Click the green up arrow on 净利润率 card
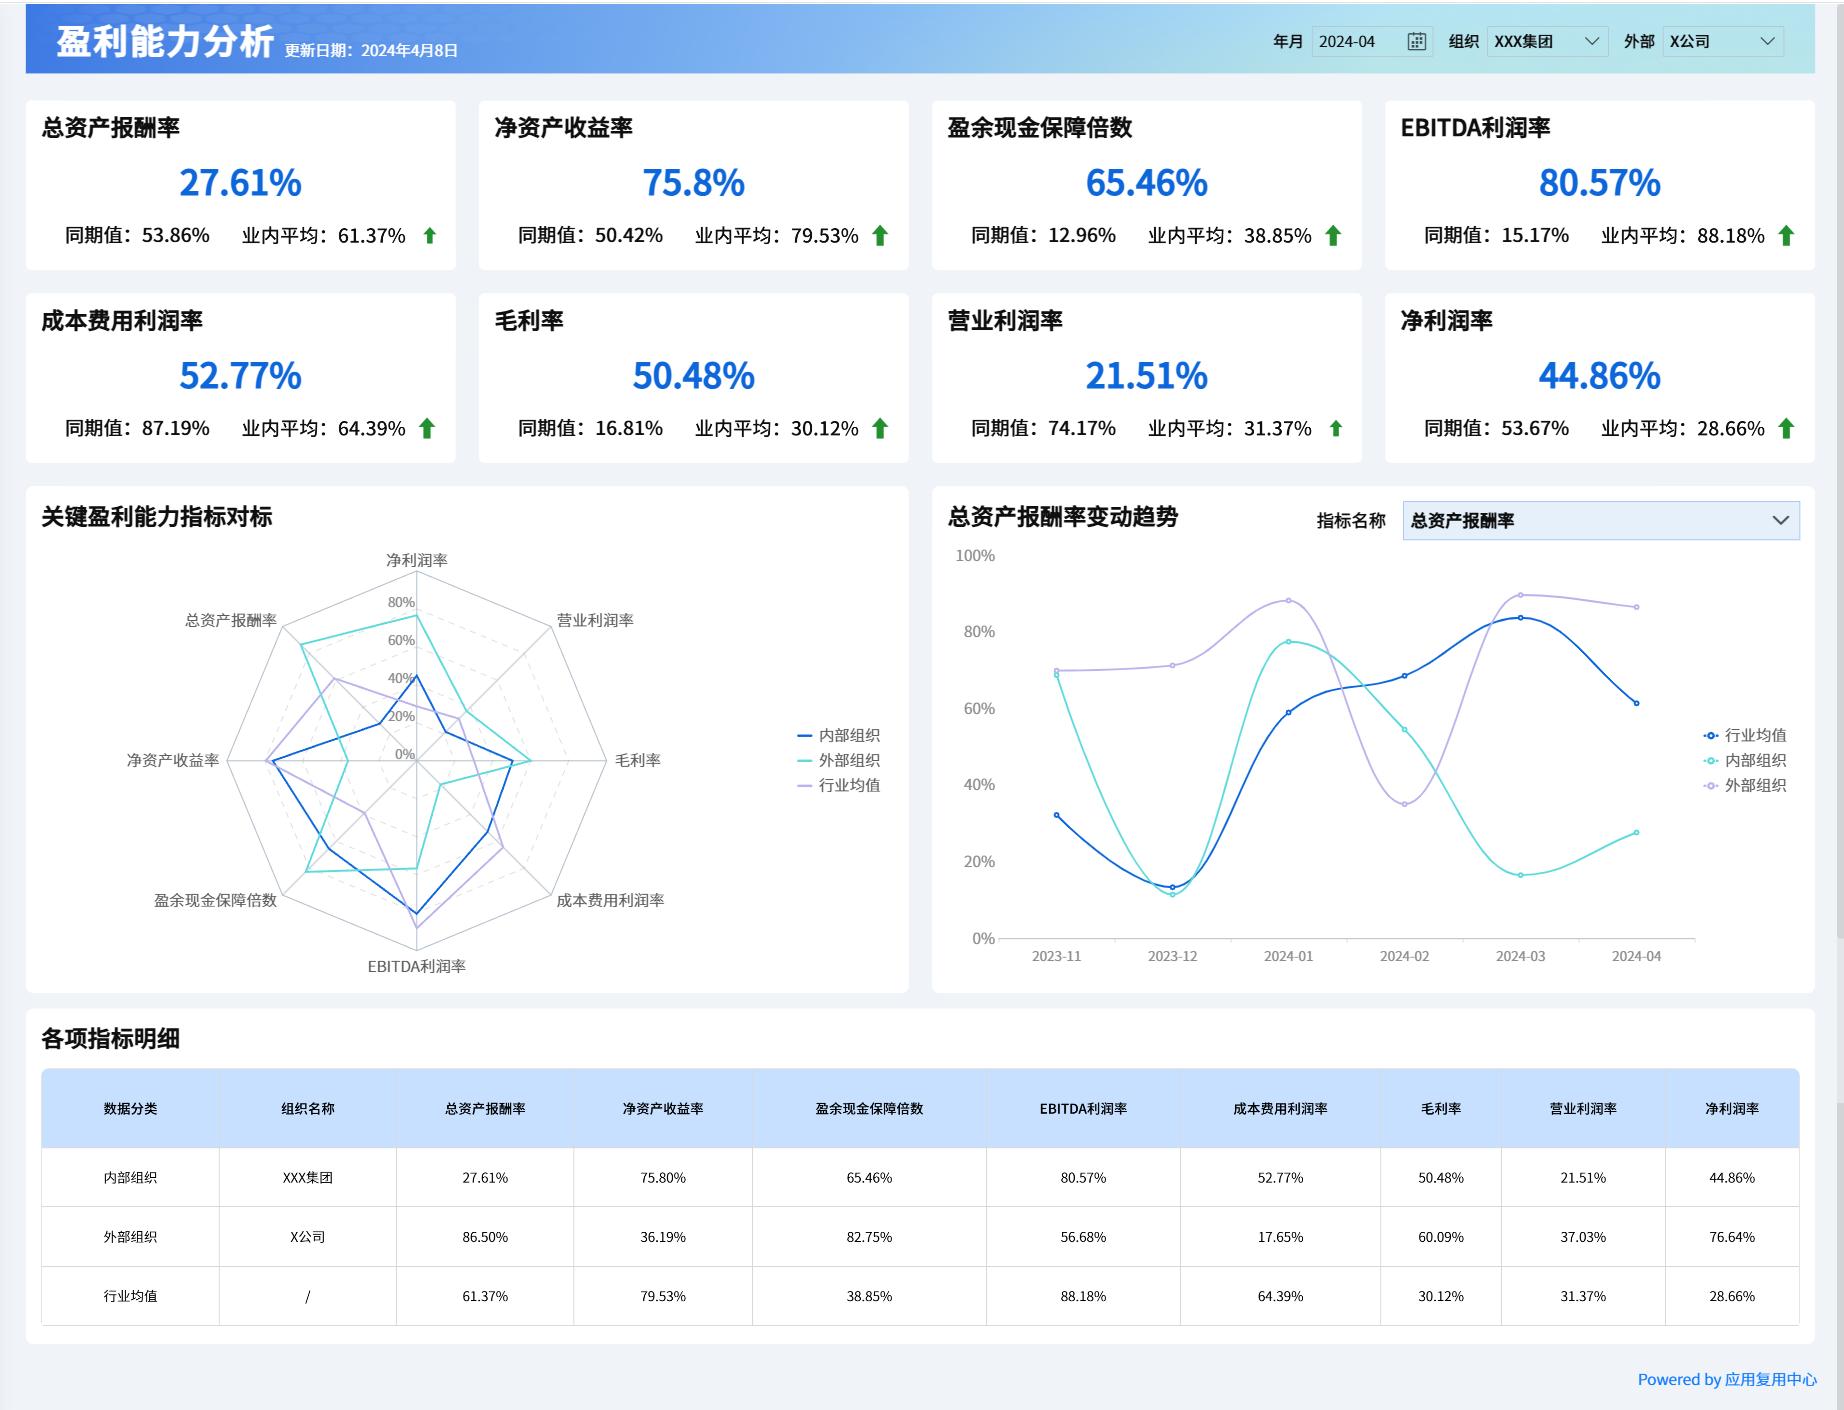This screenshot has width=1844, height=1410. [x=1786, y=428]
